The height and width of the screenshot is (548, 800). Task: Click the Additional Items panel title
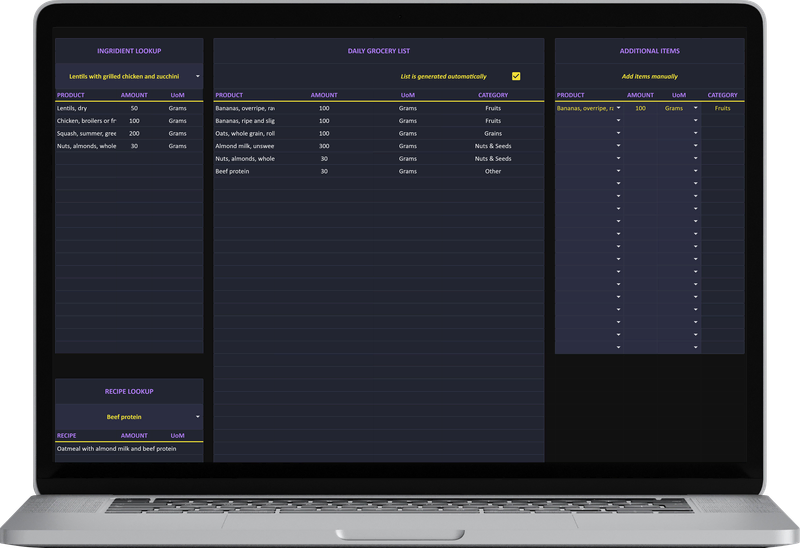pos(649,51)
